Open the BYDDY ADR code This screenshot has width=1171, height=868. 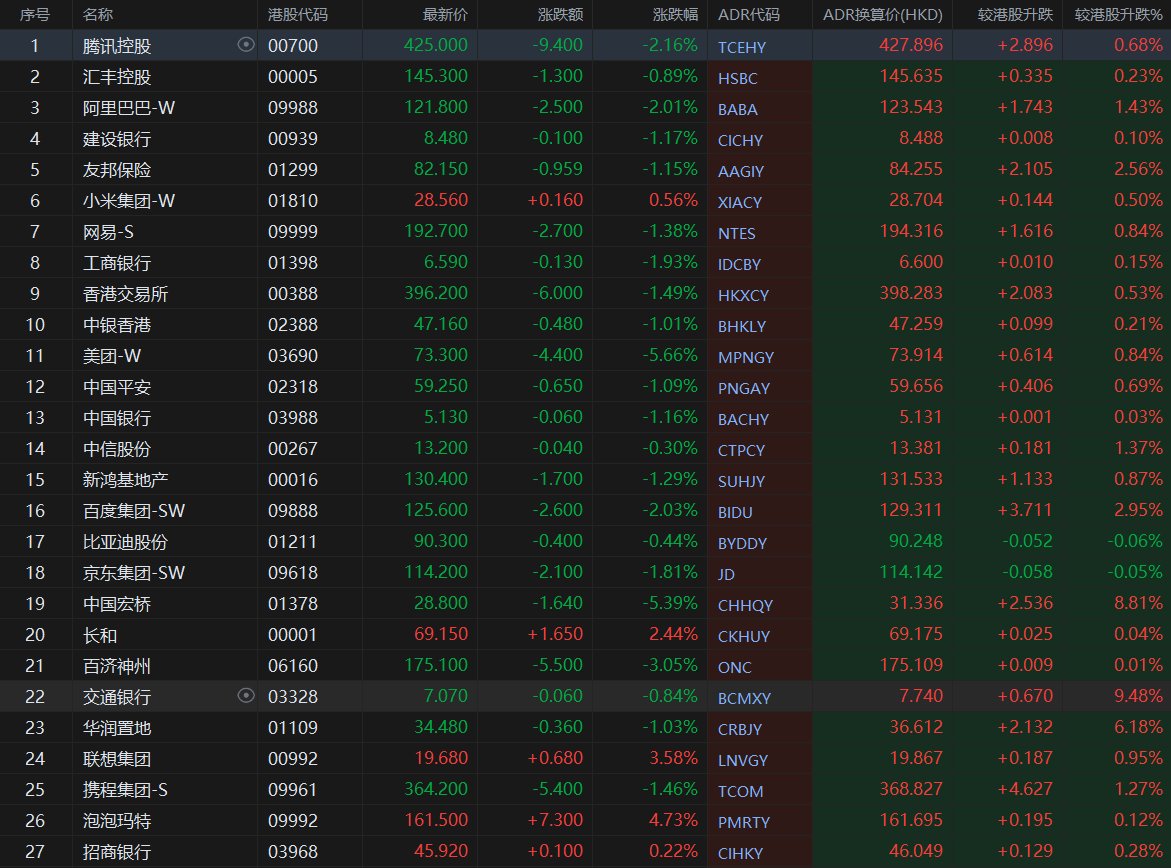pos(742,543)
